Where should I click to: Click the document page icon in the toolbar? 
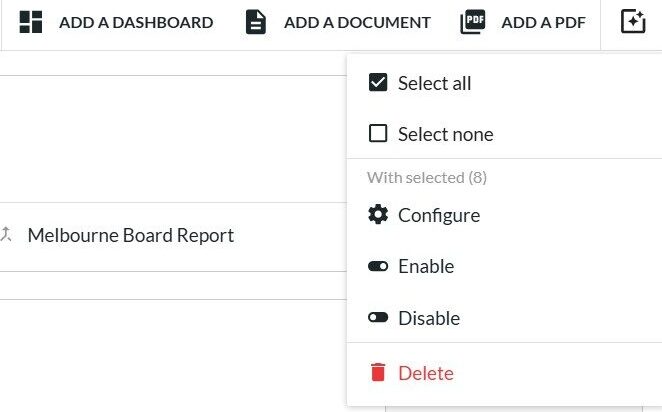pos(256,22)
